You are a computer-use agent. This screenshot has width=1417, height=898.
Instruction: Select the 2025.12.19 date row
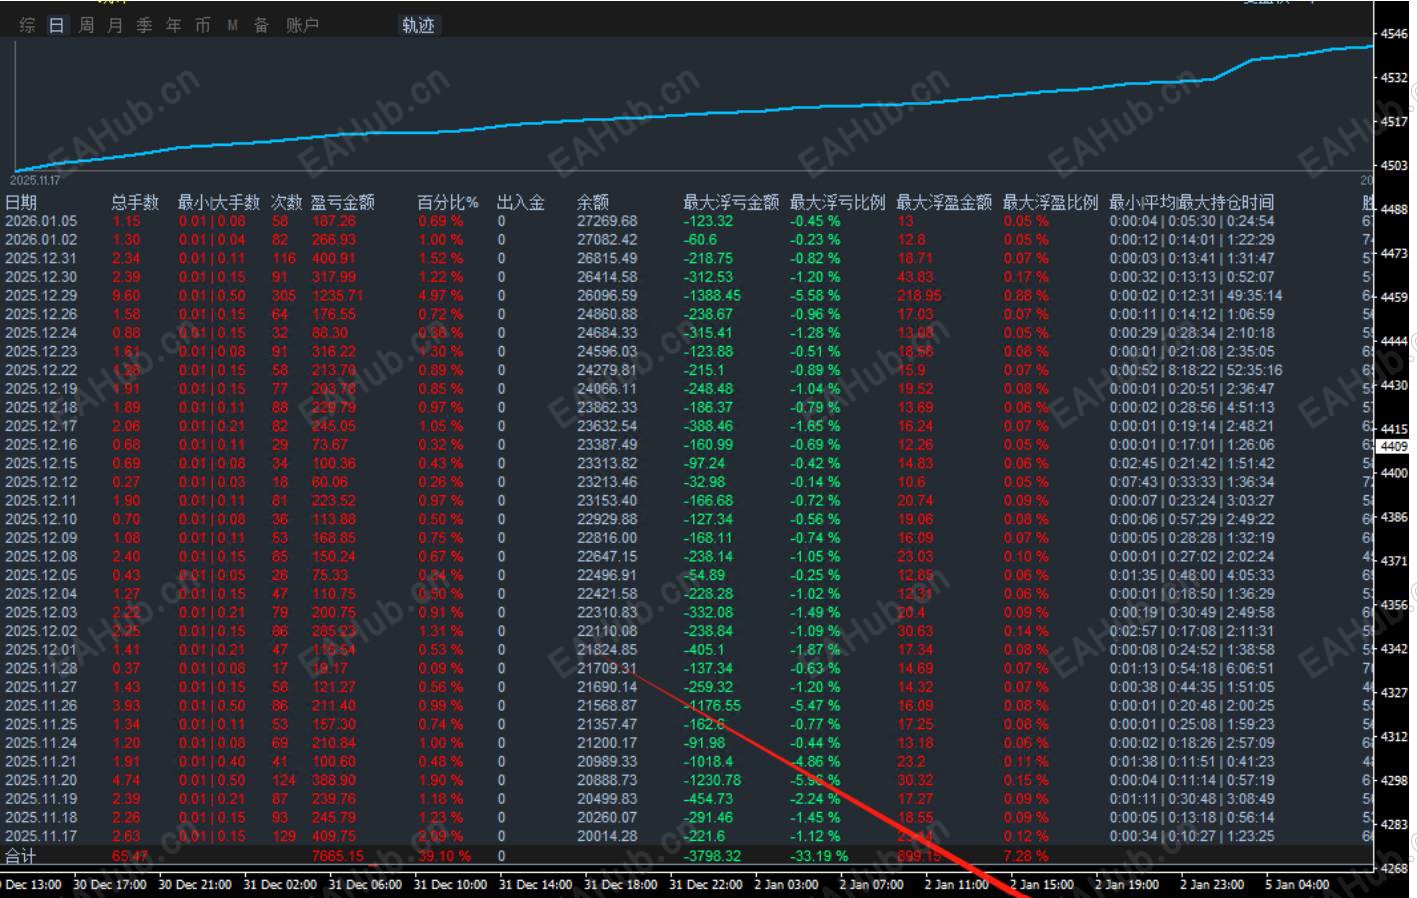pyautogui.click(x=41, y=389)
